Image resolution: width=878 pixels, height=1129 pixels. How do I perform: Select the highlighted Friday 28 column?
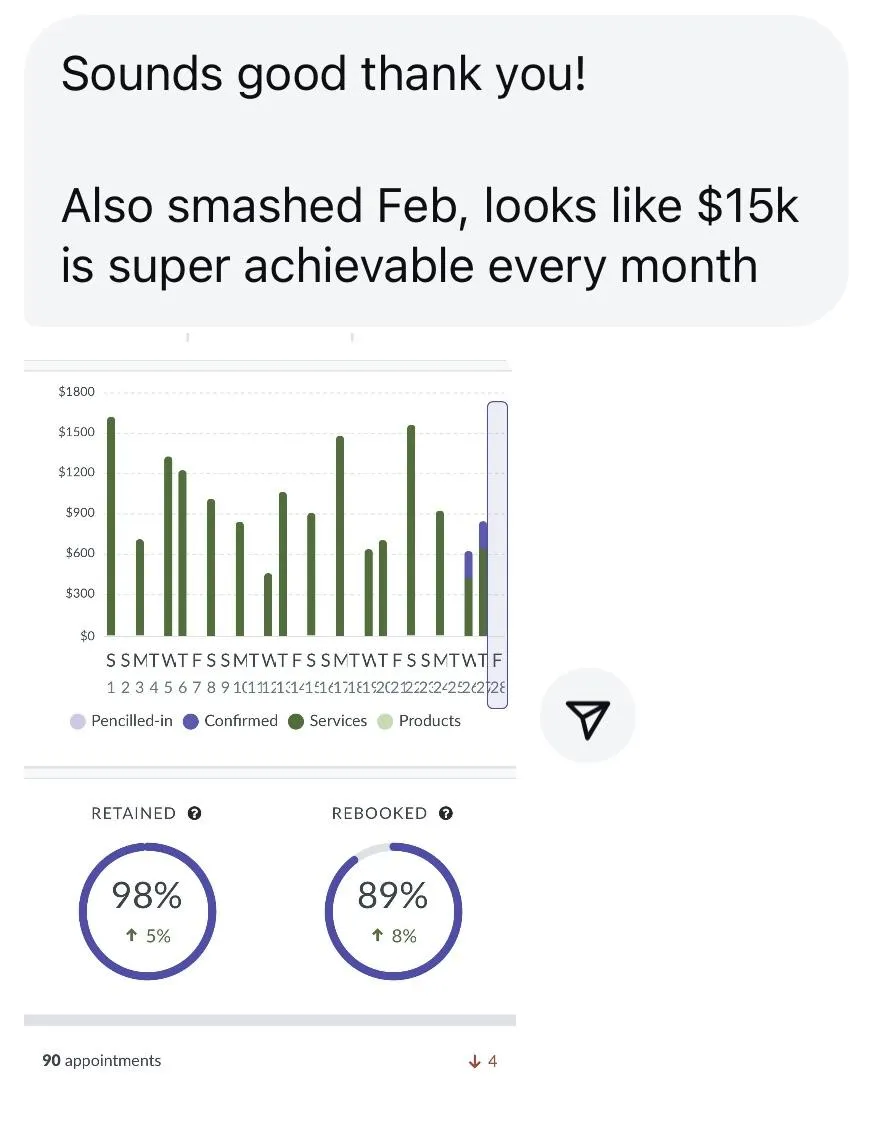point(498,554)
